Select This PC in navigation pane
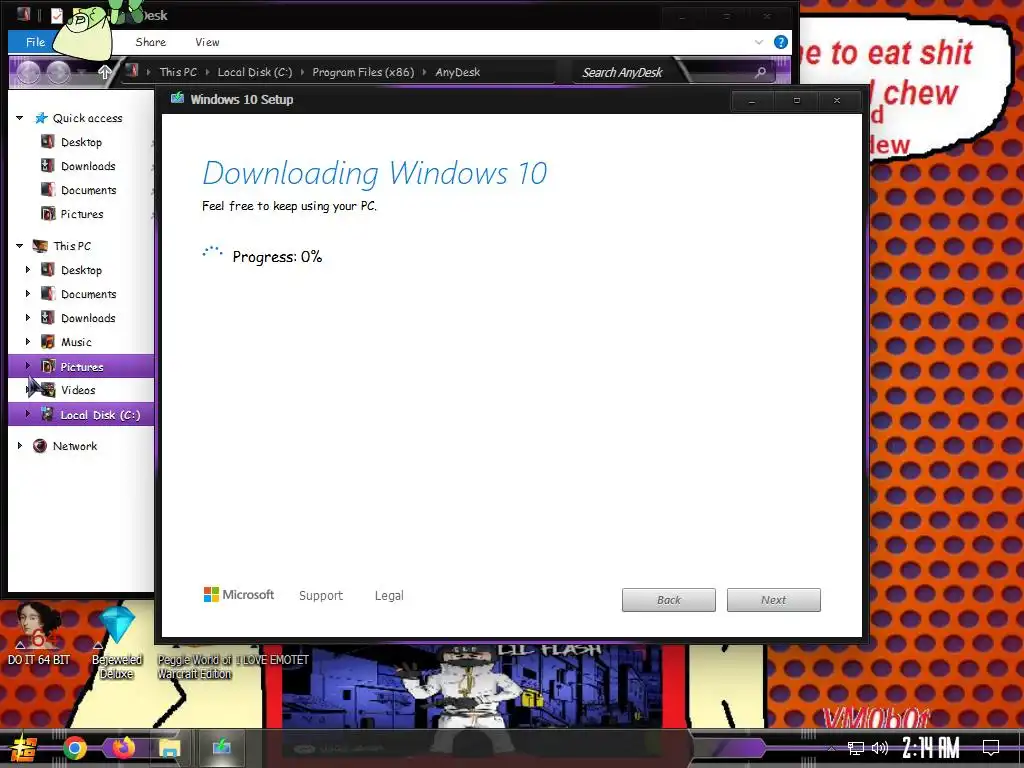The image size is (1024, 768). [x=72, y=246]
